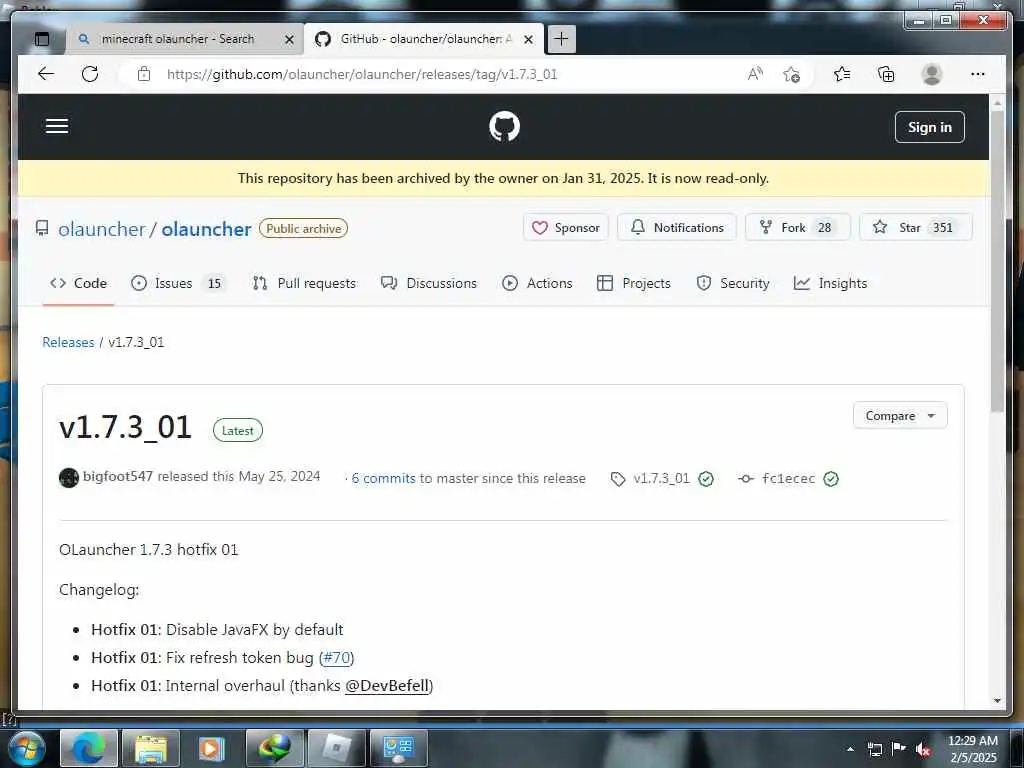Open Internet Download Manager taskbar icon
The height and width of the screenshot is (768, 1024).
pos(274,748)
